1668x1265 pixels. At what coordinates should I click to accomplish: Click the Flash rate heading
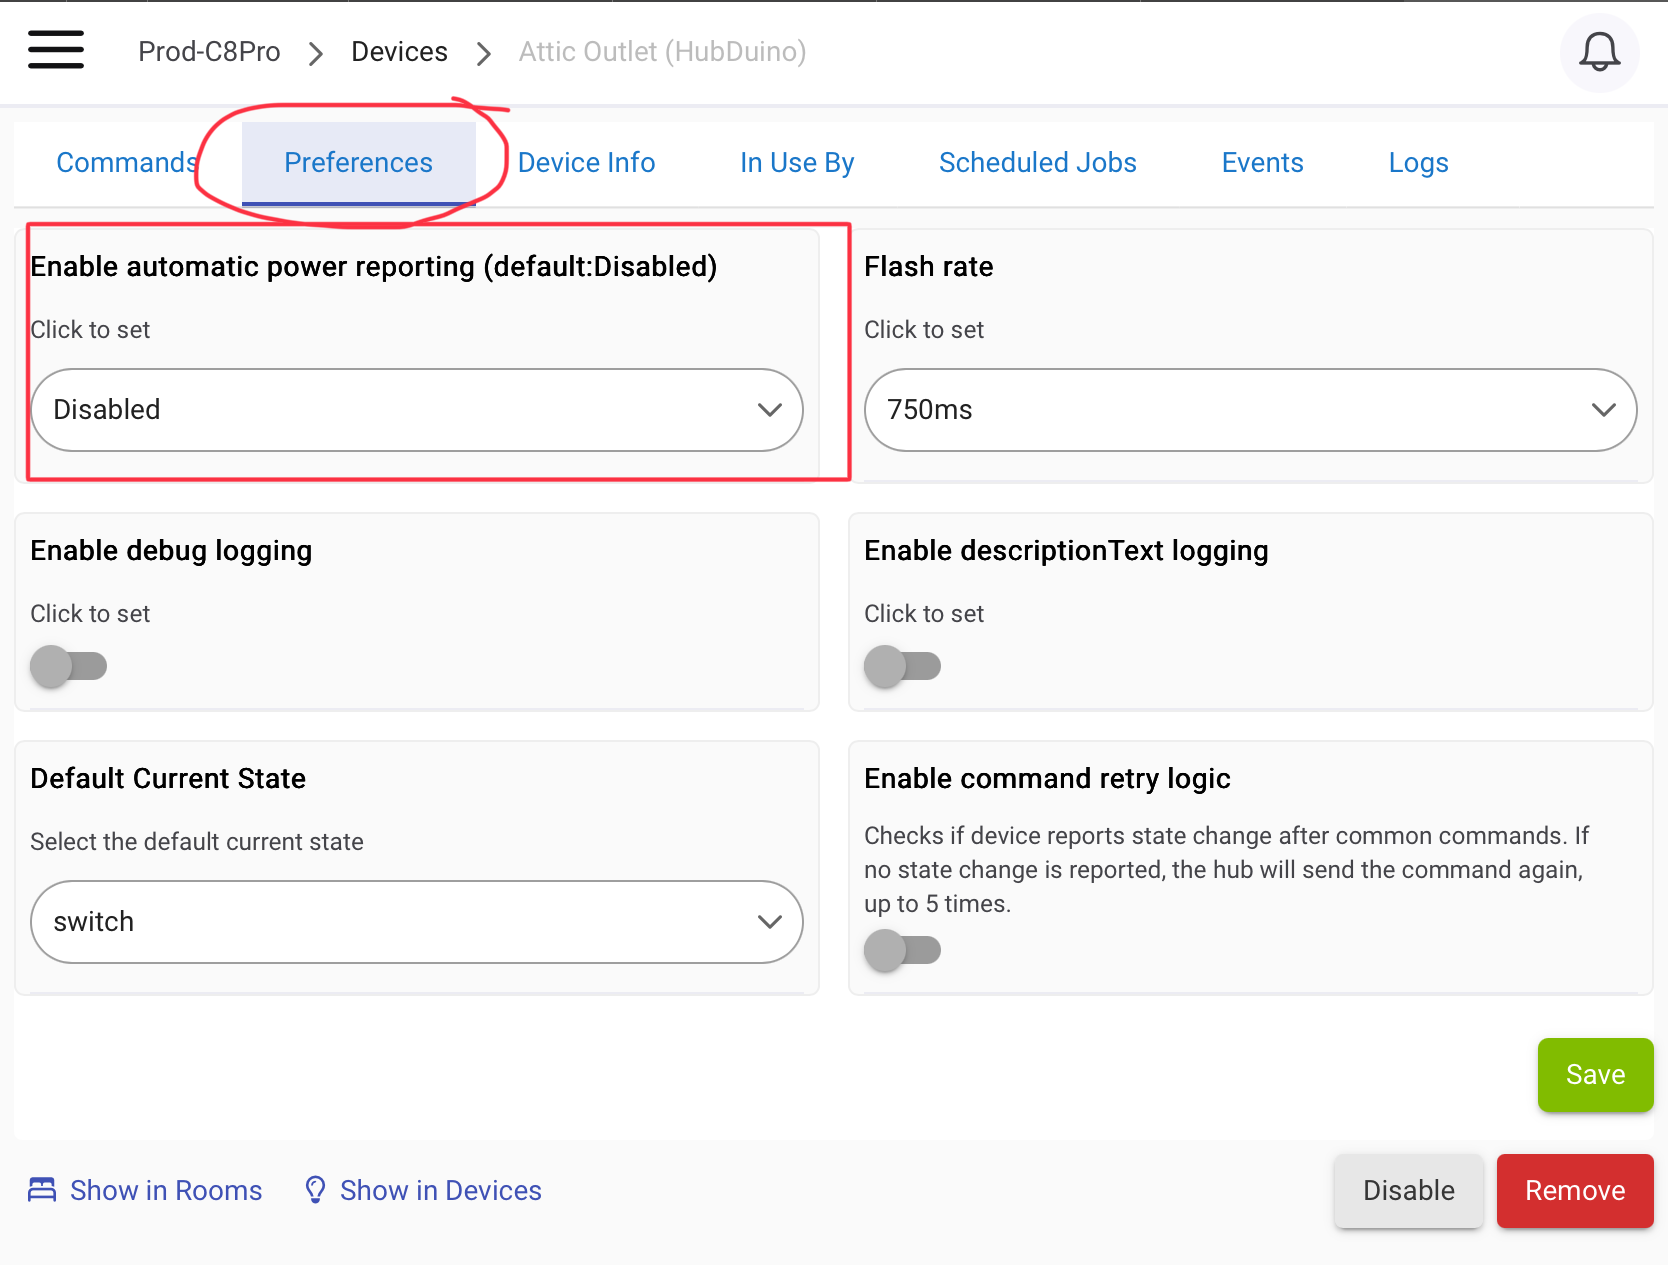coord(928,267)
